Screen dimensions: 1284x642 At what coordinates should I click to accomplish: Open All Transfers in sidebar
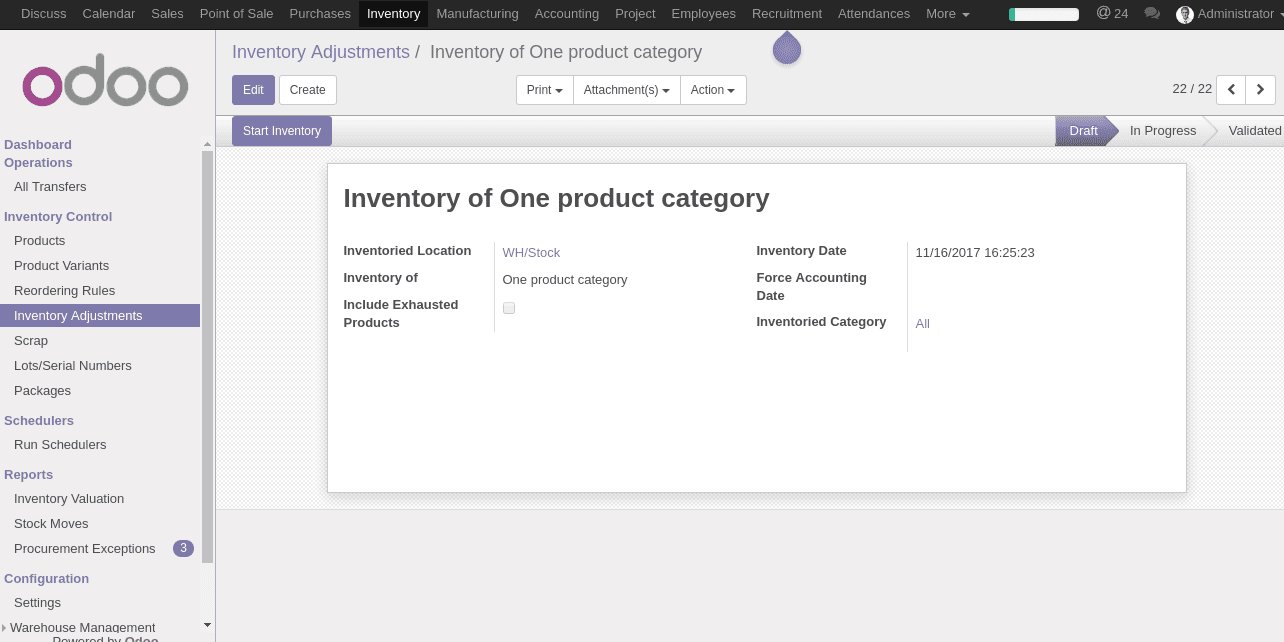pyautogui.click(x=50, y=187)
